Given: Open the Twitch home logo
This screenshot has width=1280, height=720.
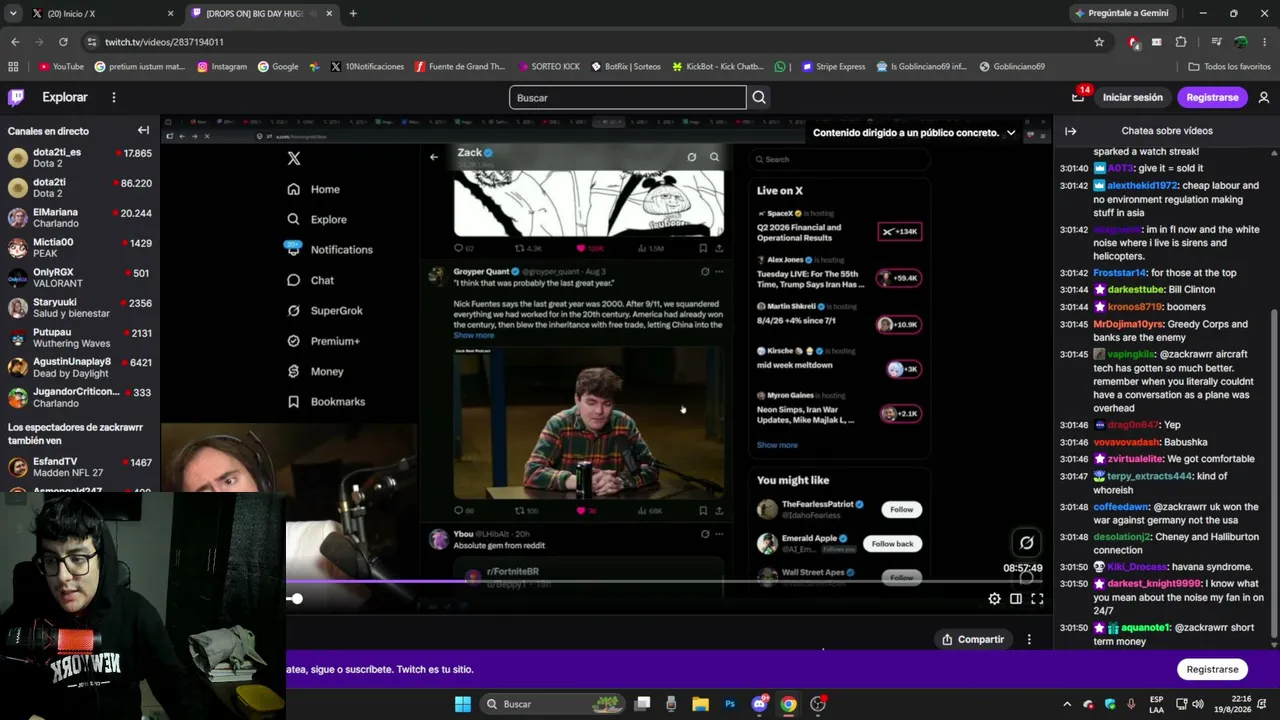Looking at the screenshot, I should 16,97.
